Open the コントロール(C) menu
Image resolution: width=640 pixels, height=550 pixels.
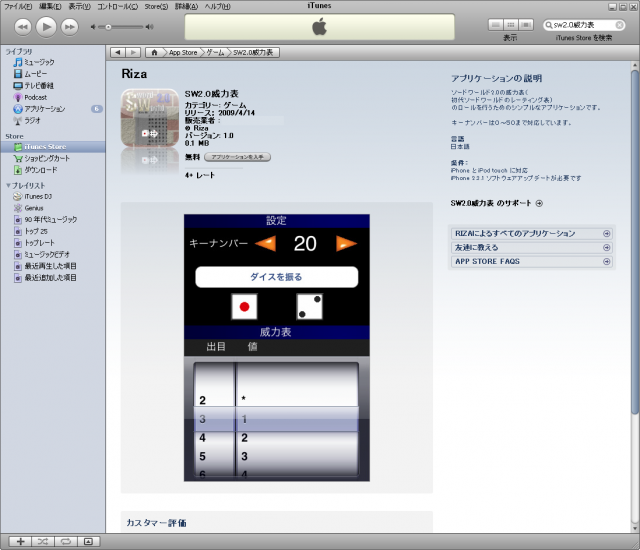click(118, 6)
